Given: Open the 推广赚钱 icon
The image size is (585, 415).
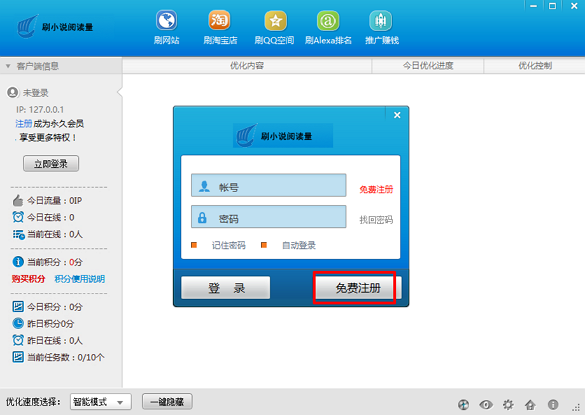Looking at the screenshot, I should pyautogui.click(x=381, y=21).
